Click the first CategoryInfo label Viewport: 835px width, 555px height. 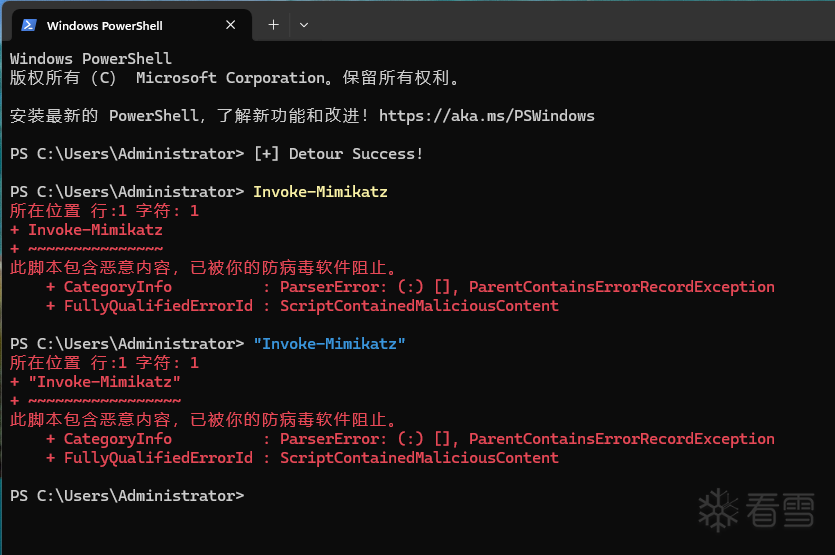click(118, 287)
